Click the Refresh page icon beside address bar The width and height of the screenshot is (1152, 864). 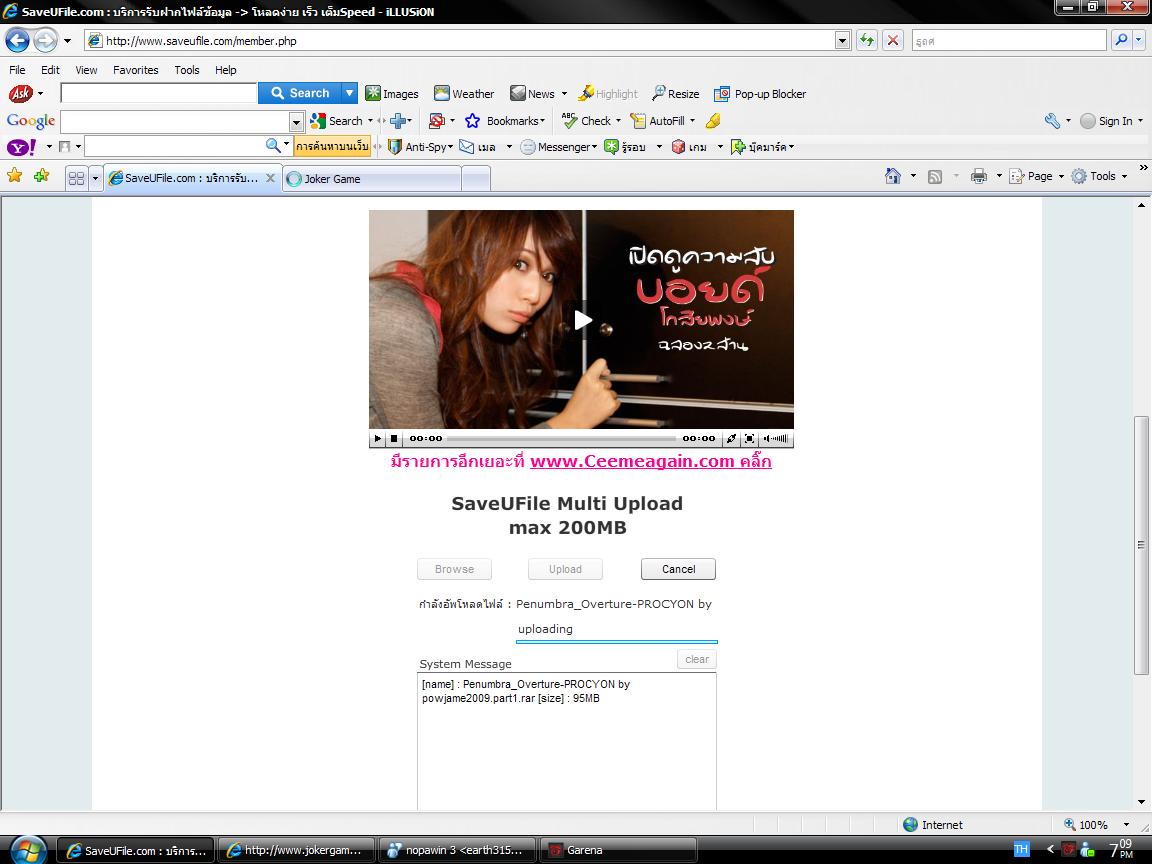(867, 40)
